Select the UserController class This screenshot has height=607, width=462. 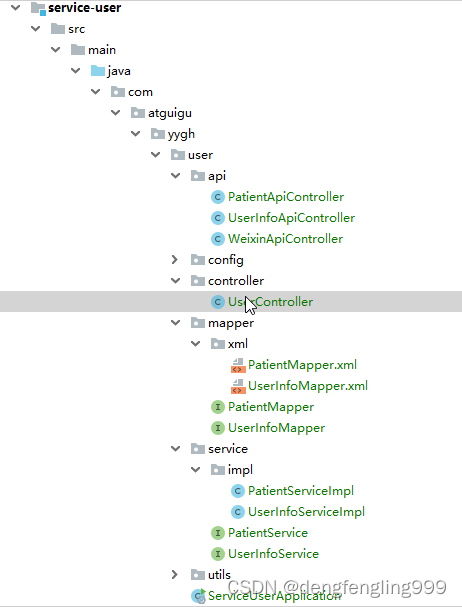pos(231,302)
